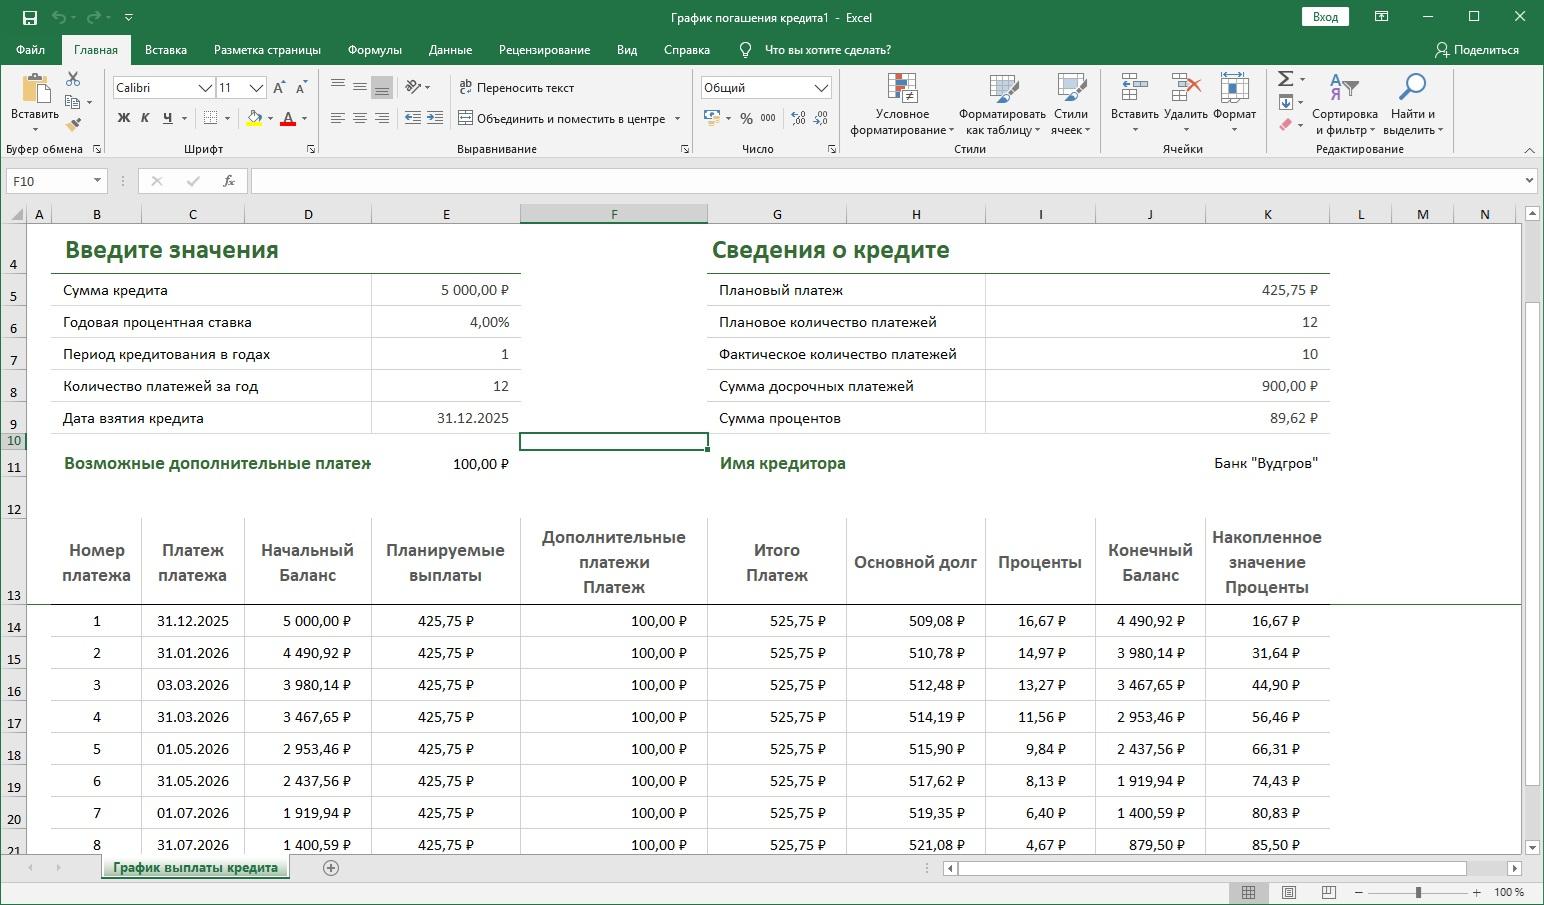Image resolution: width=1544 pixels, height=905 pixels.
Task: Click the Вход sign-in button
Action: [x=1325, y=17]
